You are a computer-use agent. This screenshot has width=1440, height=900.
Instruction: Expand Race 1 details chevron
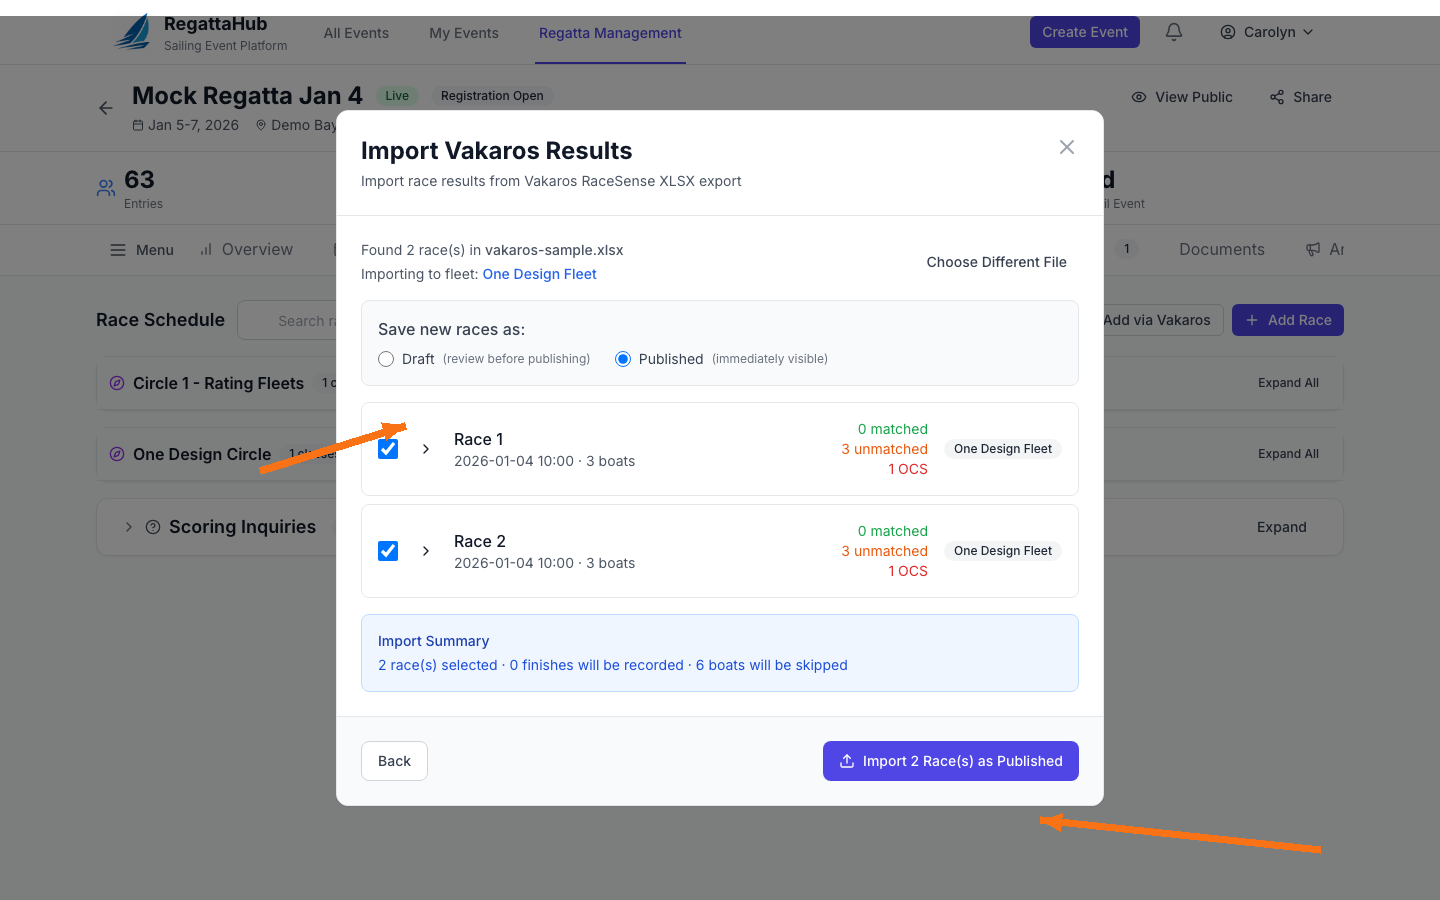(426, 449)
